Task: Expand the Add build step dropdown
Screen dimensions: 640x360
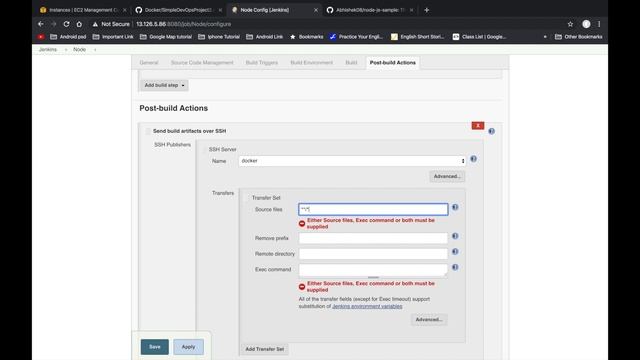Action: coord(164,85)
